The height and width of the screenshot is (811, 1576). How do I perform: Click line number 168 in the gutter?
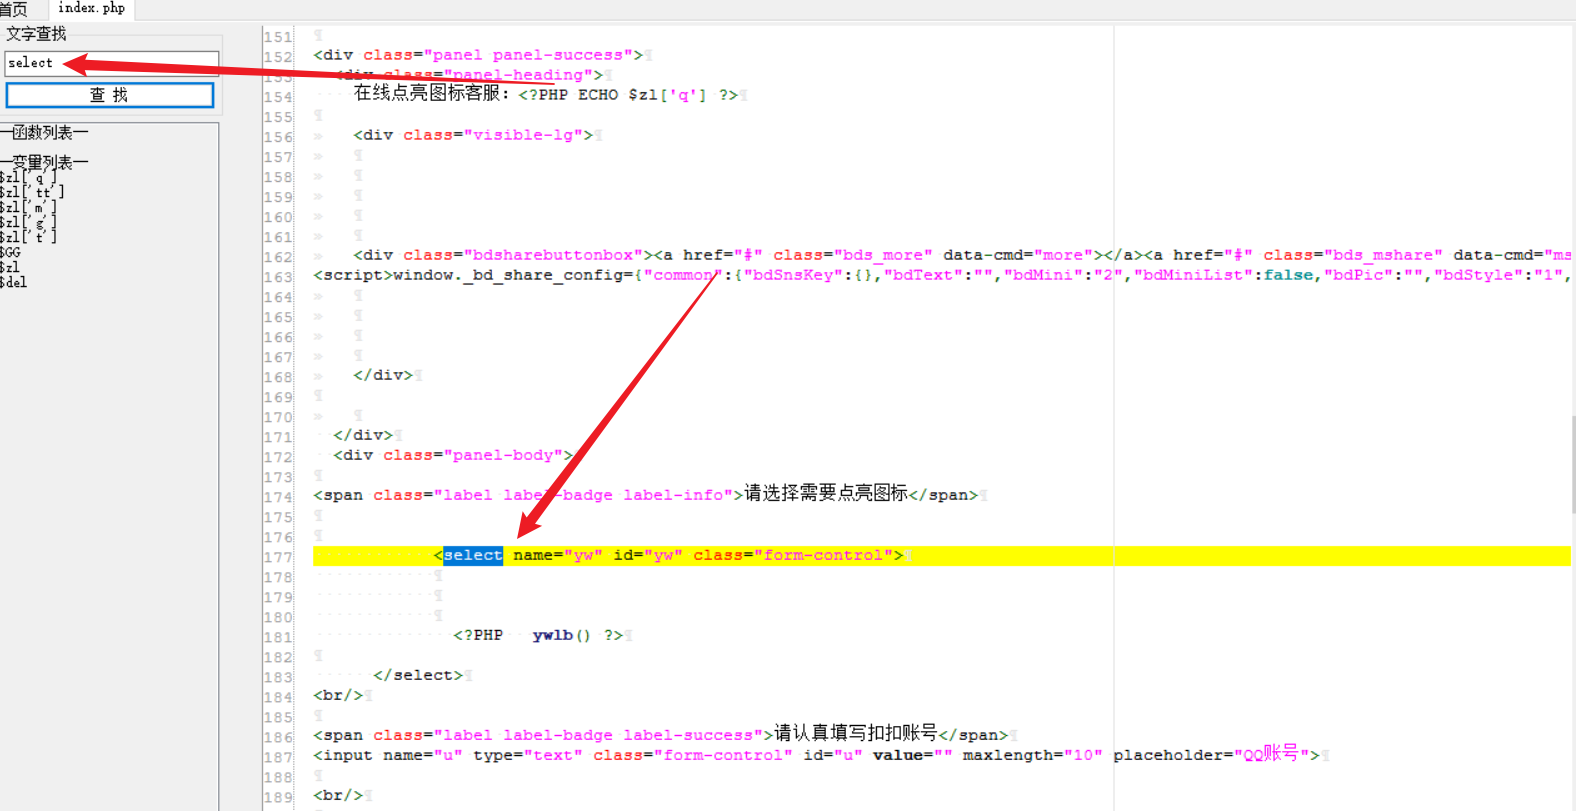point(278,377)
